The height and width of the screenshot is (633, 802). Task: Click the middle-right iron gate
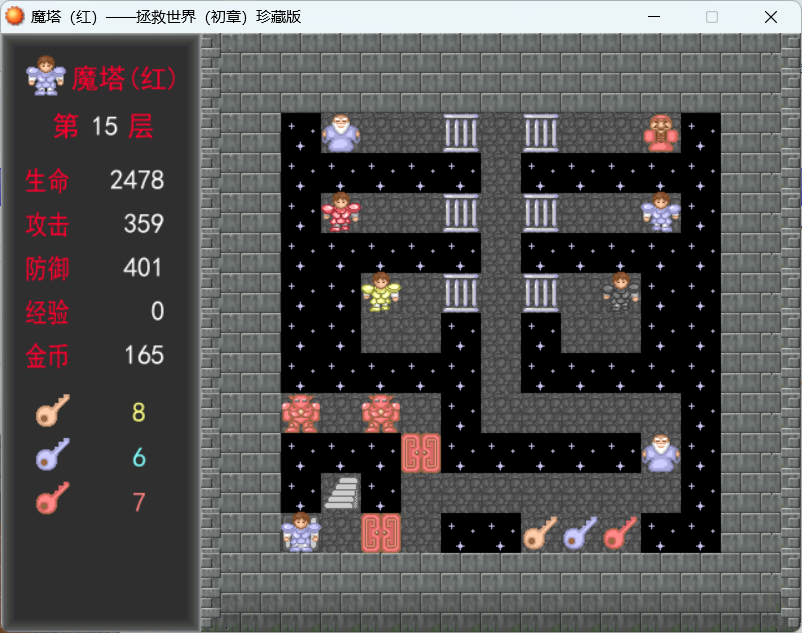tap(541, 213)
